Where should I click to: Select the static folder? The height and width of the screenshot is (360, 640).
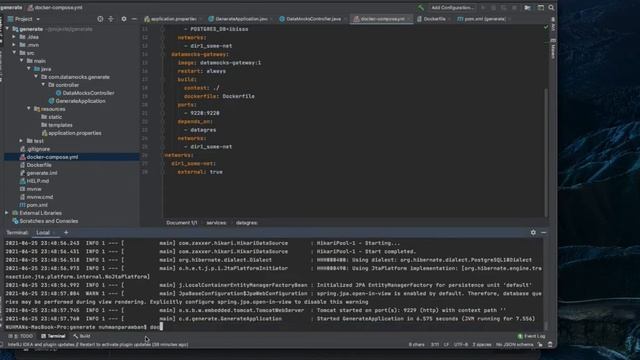[51, 117]
